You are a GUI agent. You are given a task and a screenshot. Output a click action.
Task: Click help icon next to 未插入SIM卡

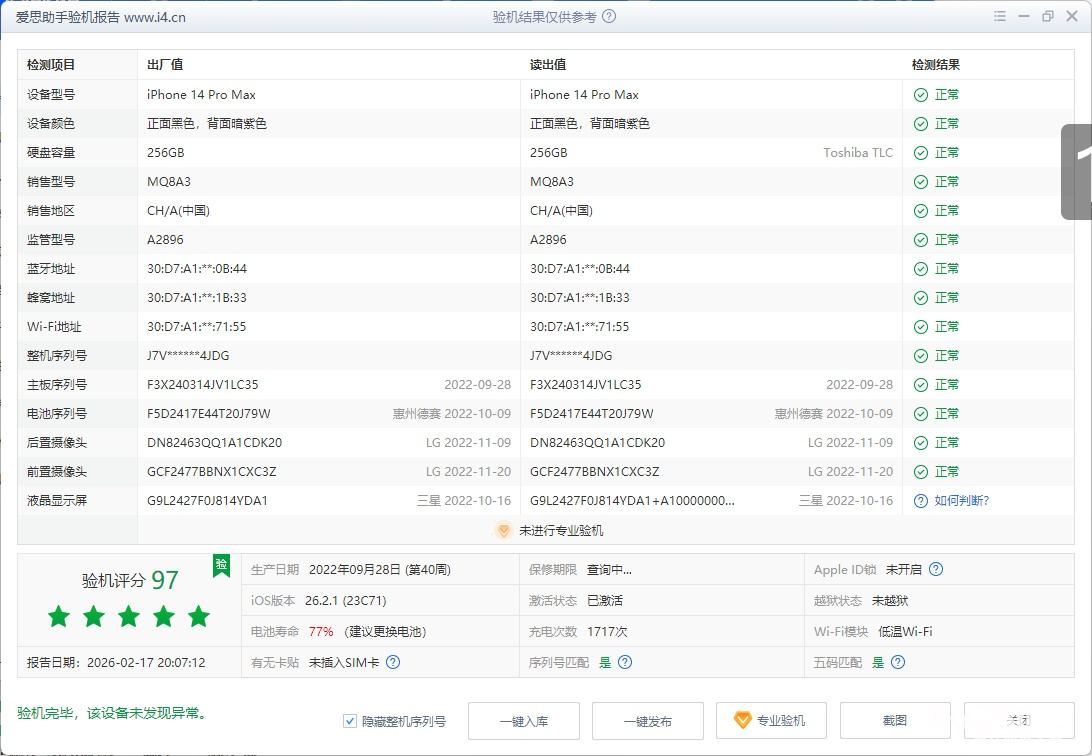(x=393, y=662)
